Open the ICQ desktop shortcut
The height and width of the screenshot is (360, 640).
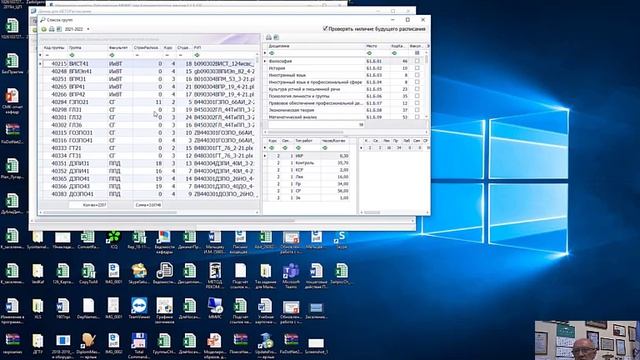(x=113, y=239)
